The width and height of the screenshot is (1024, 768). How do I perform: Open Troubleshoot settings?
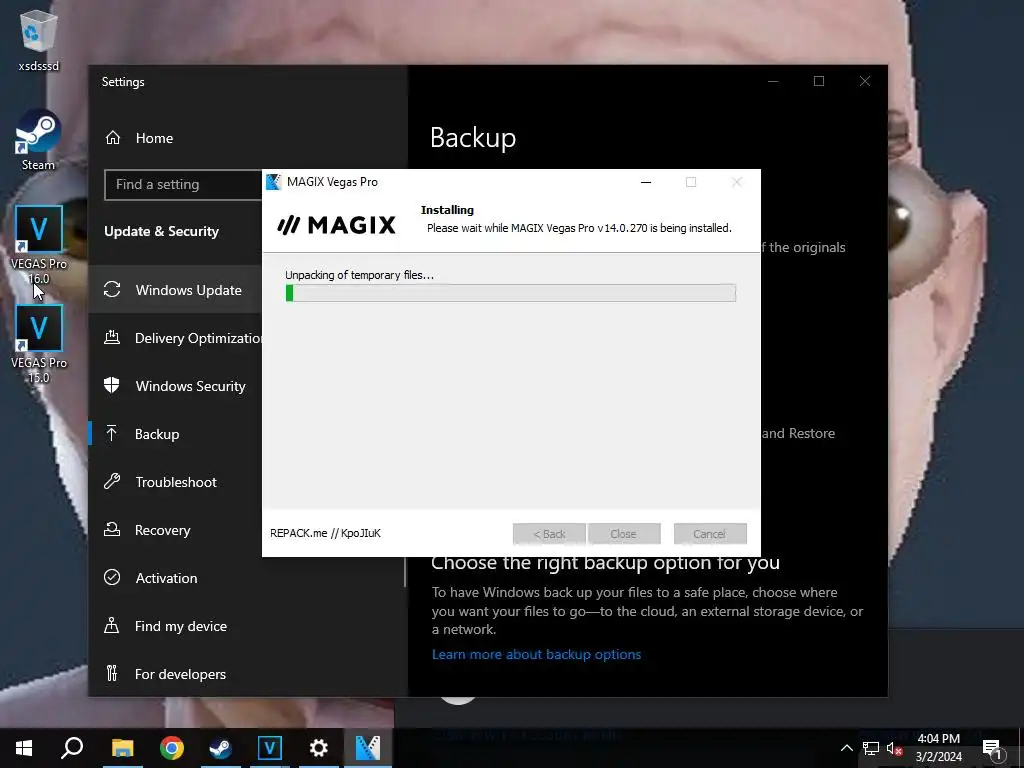pos(176,482)
